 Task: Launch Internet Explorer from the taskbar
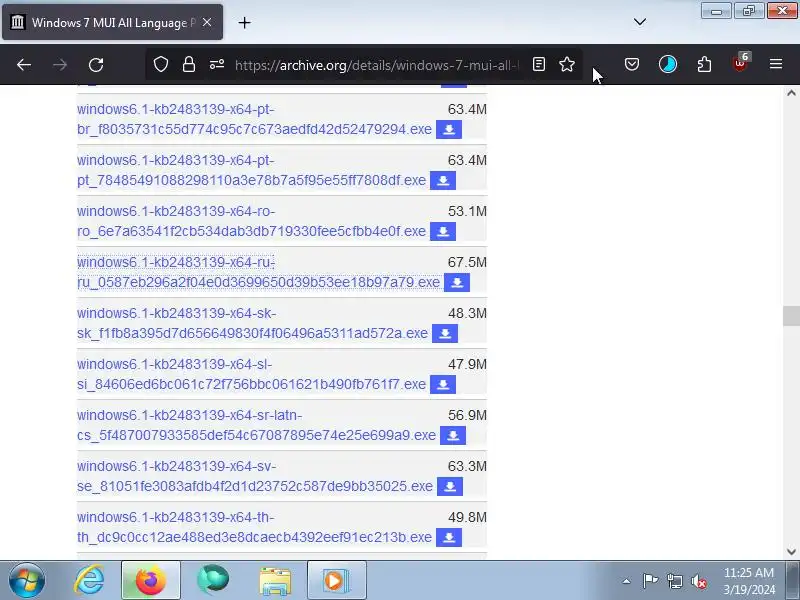[89, 581]
